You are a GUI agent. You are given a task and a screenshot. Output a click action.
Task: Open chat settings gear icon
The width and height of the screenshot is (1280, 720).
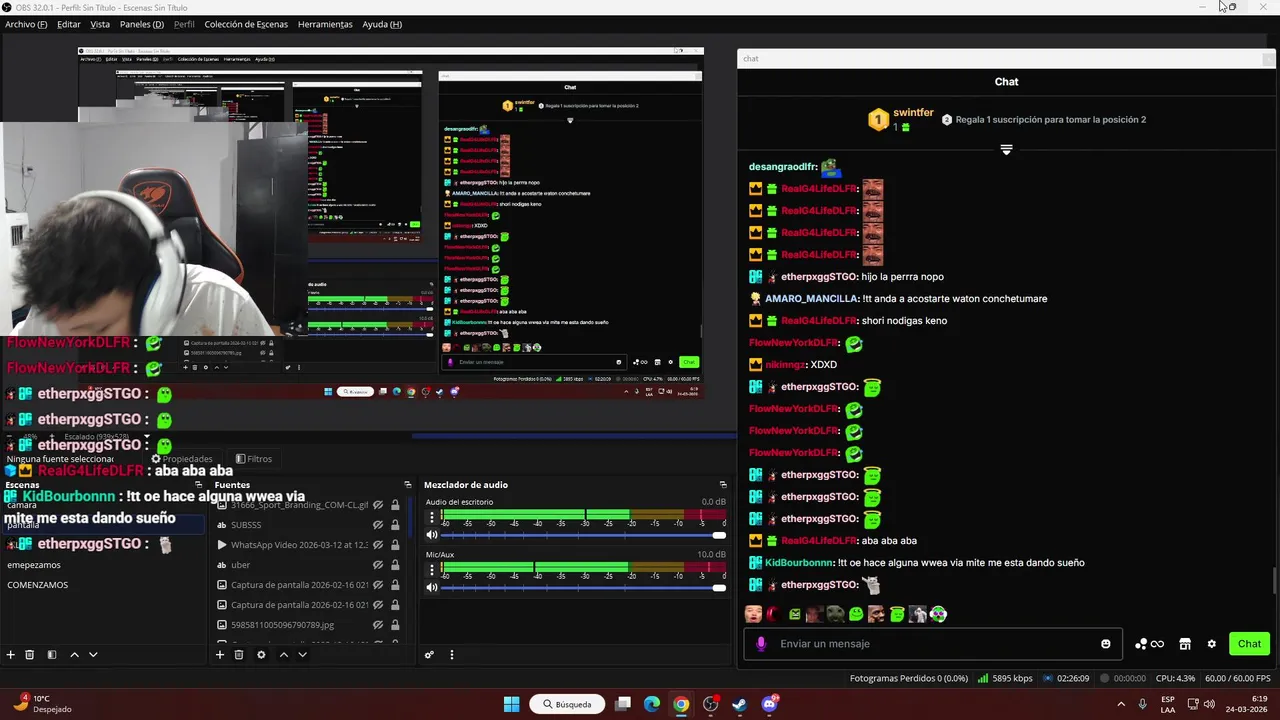click(1212, 644)
